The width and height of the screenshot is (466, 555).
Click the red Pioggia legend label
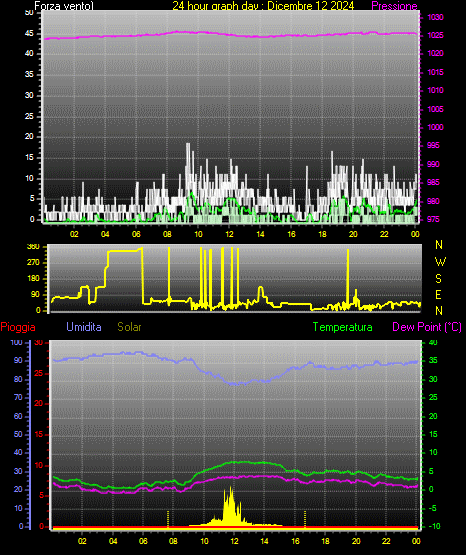[18, 327]
